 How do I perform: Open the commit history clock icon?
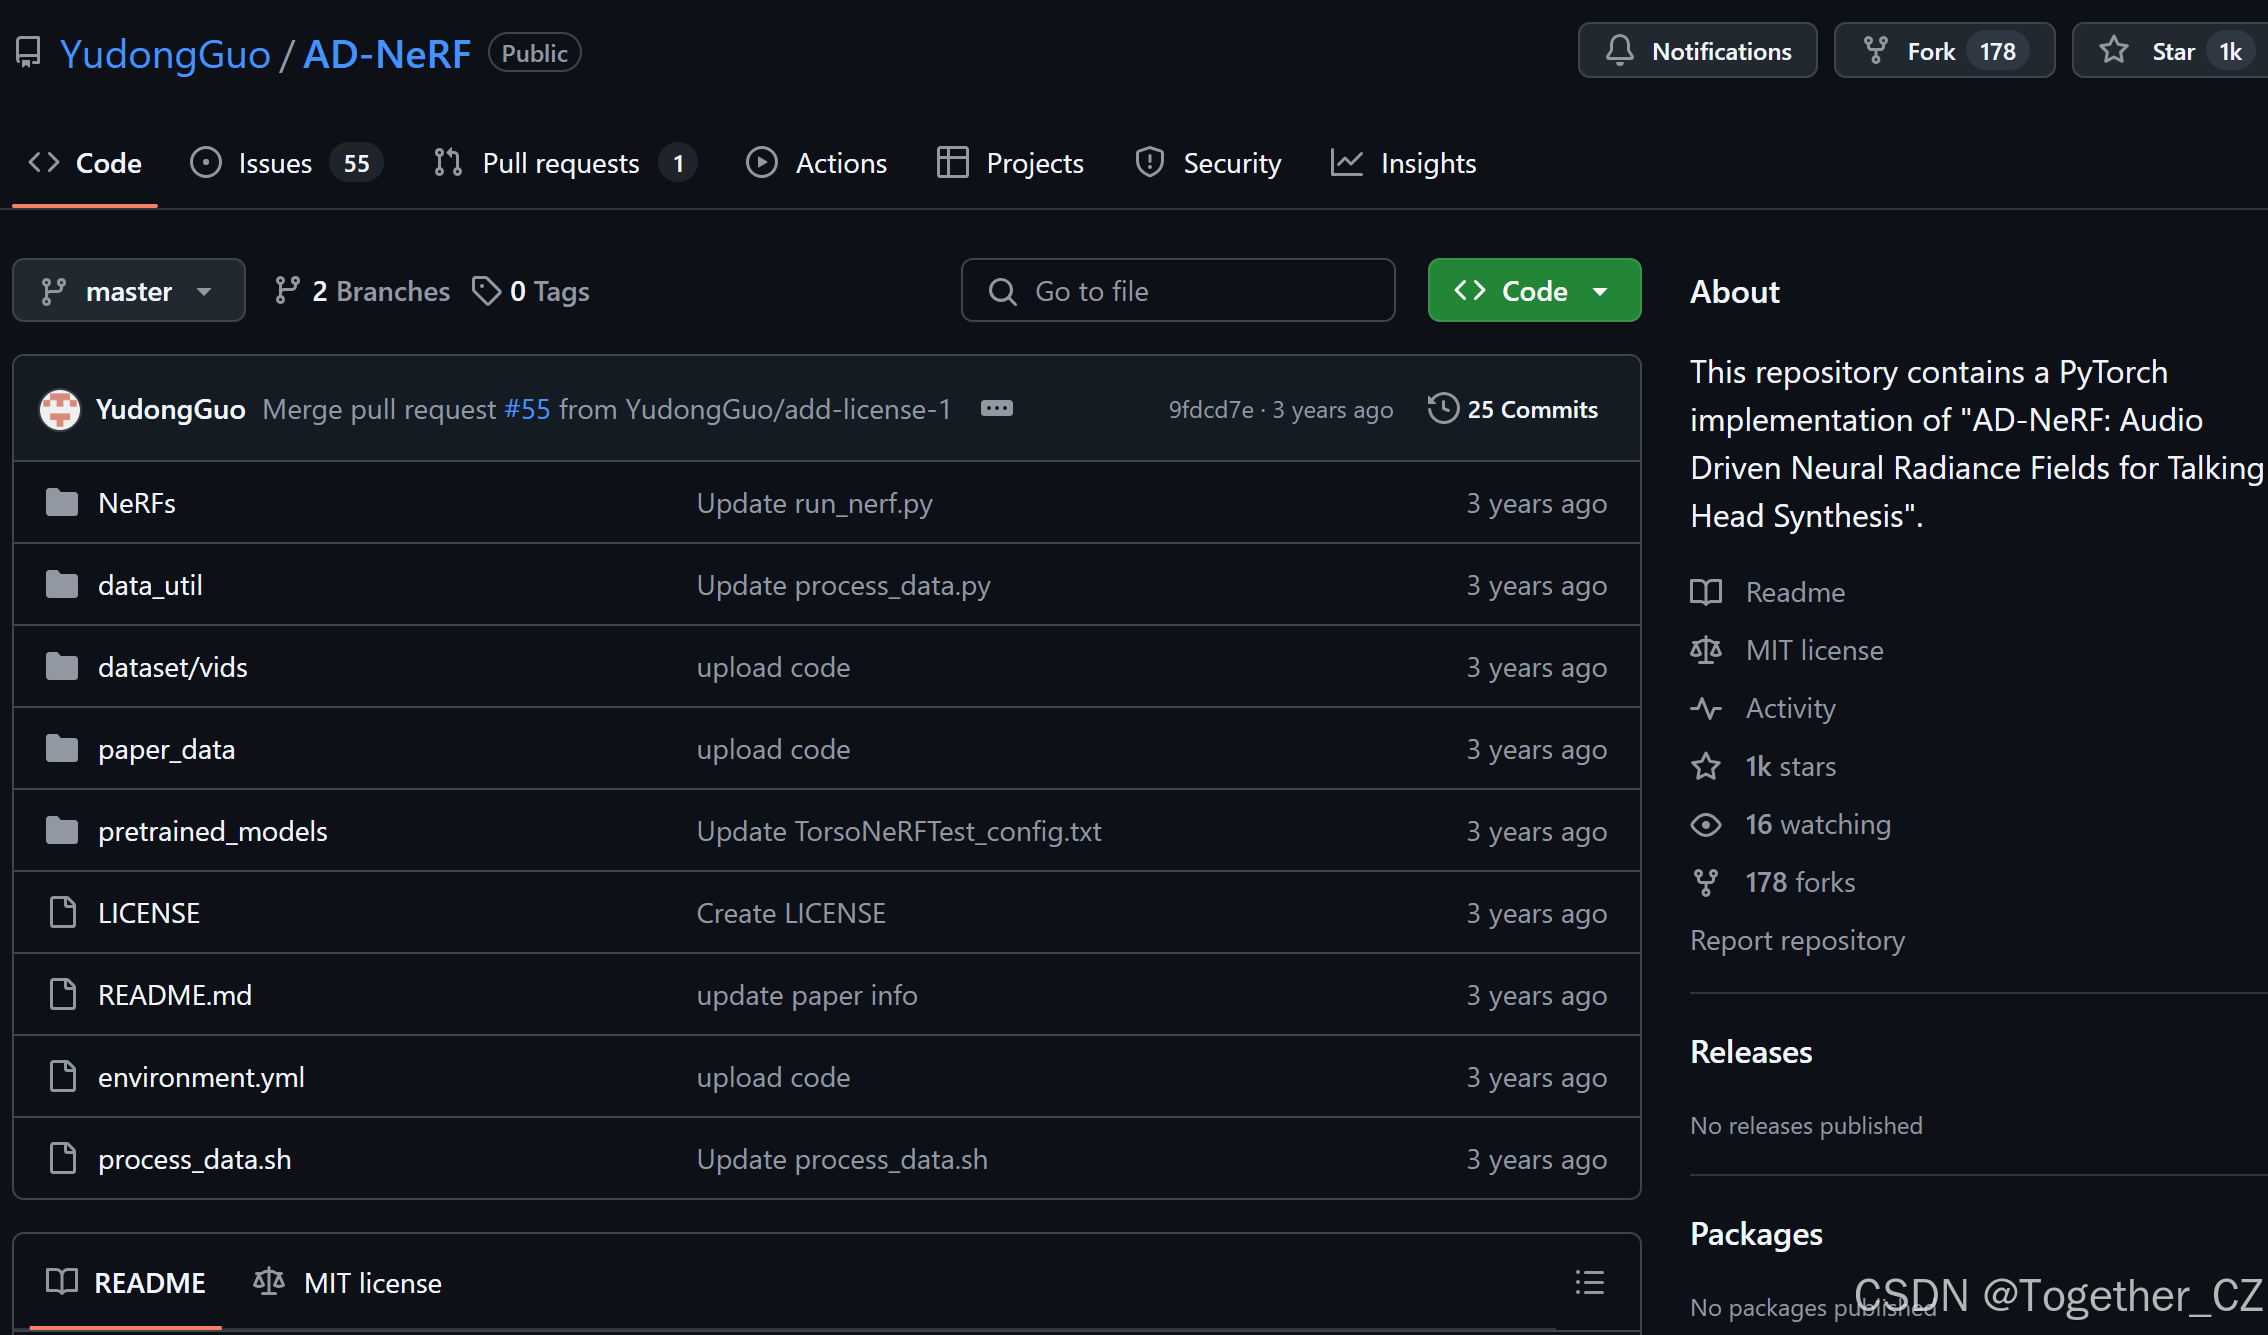tap(1443, 409)
